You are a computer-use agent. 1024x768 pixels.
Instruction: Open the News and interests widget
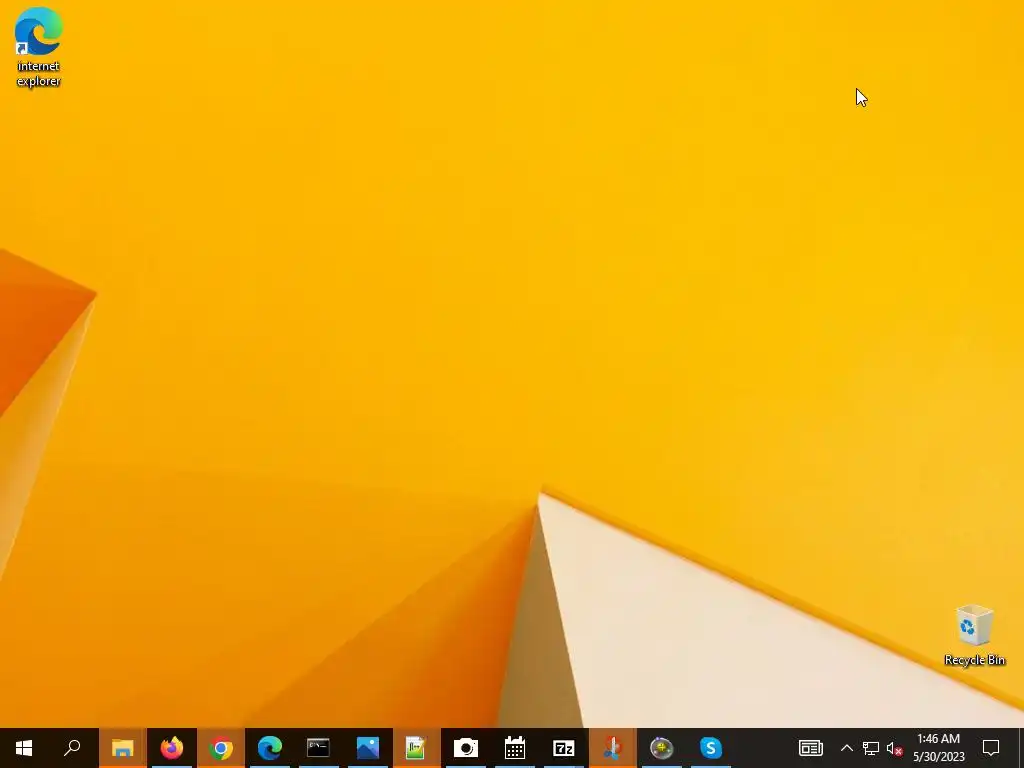click(810, 748)
